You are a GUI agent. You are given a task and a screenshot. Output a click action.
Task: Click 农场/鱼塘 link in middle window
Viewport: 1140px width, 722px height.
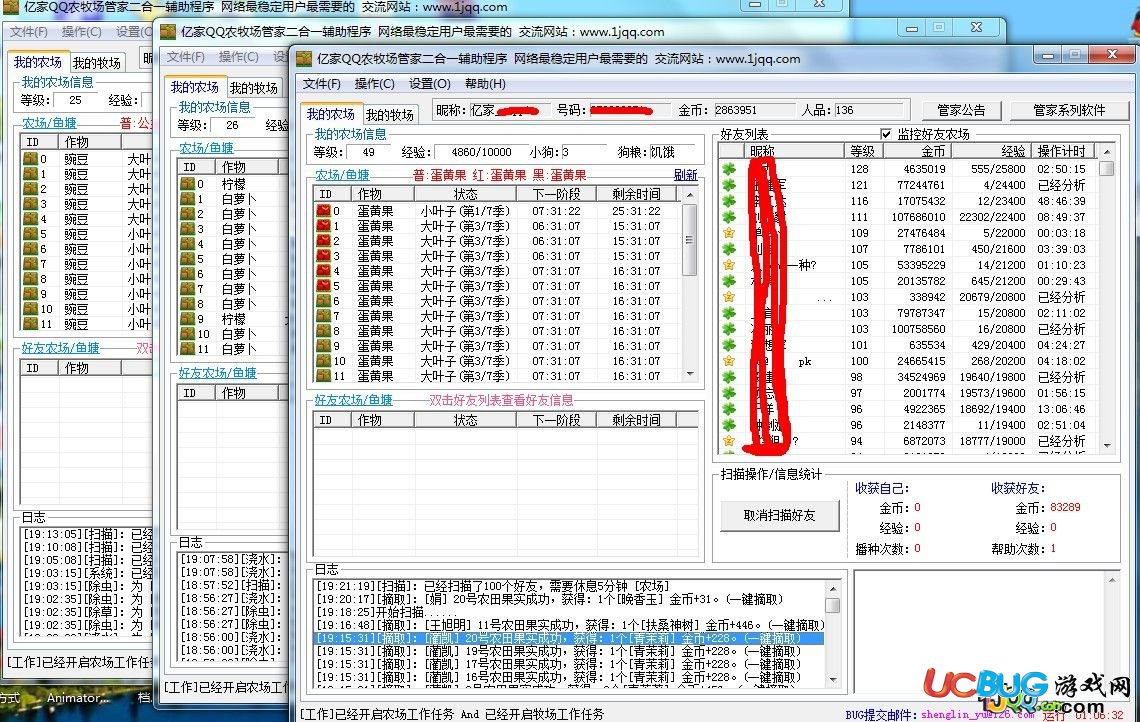click(206, 148)
